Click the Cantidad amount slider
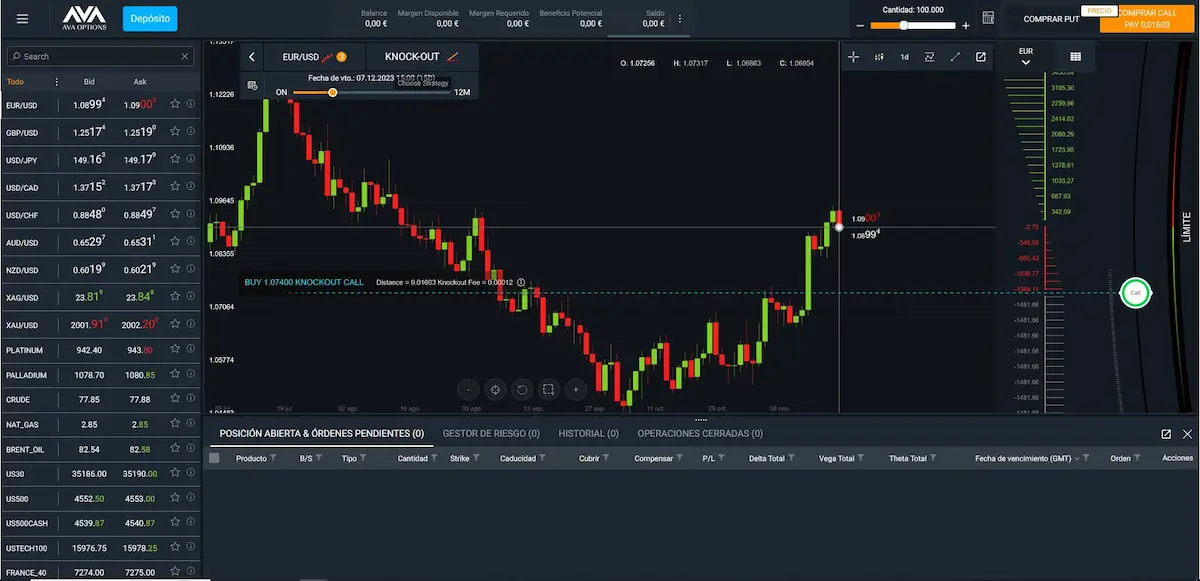The image size is (1200, 581). (x=916, y=25)
